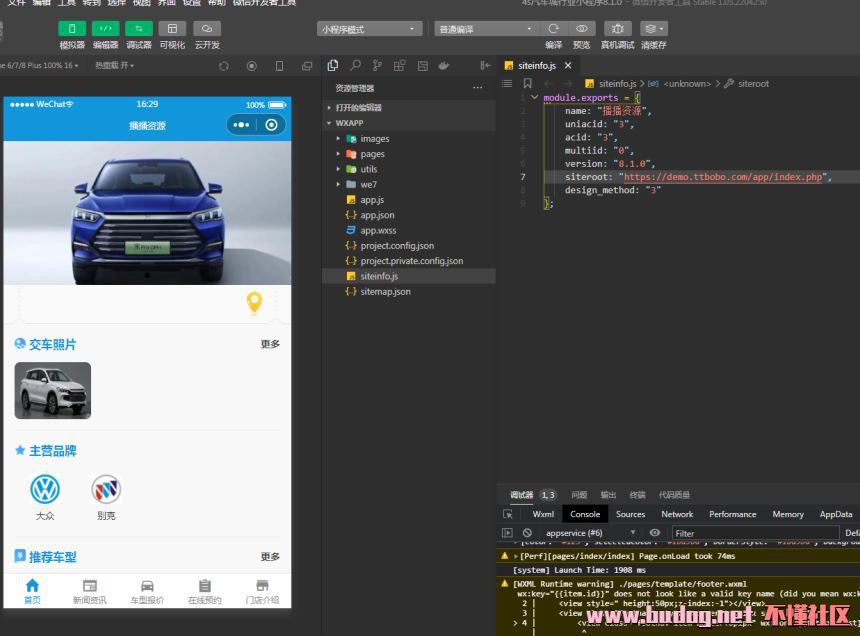Screen dimensions: 860x636
Task: Click the element inspector arrow icon
Action: [x=508, y=514]
